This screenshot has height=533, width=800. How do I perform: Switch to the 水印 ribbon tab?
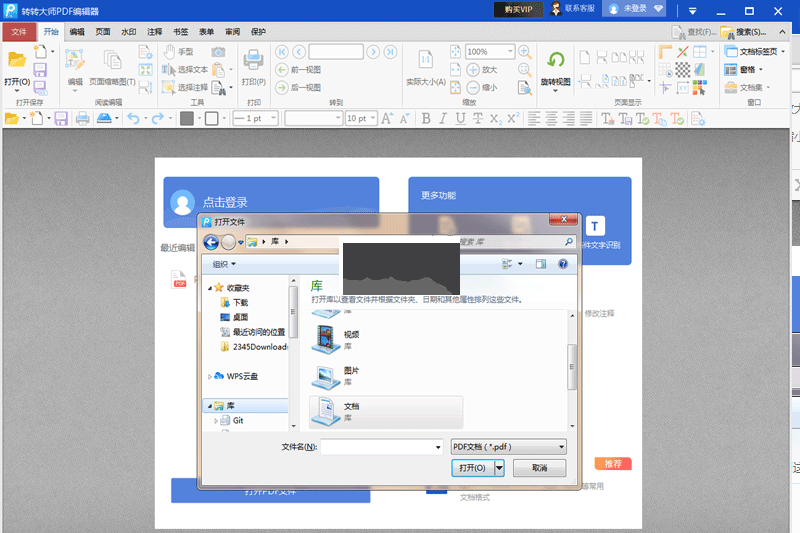(129, 32)
